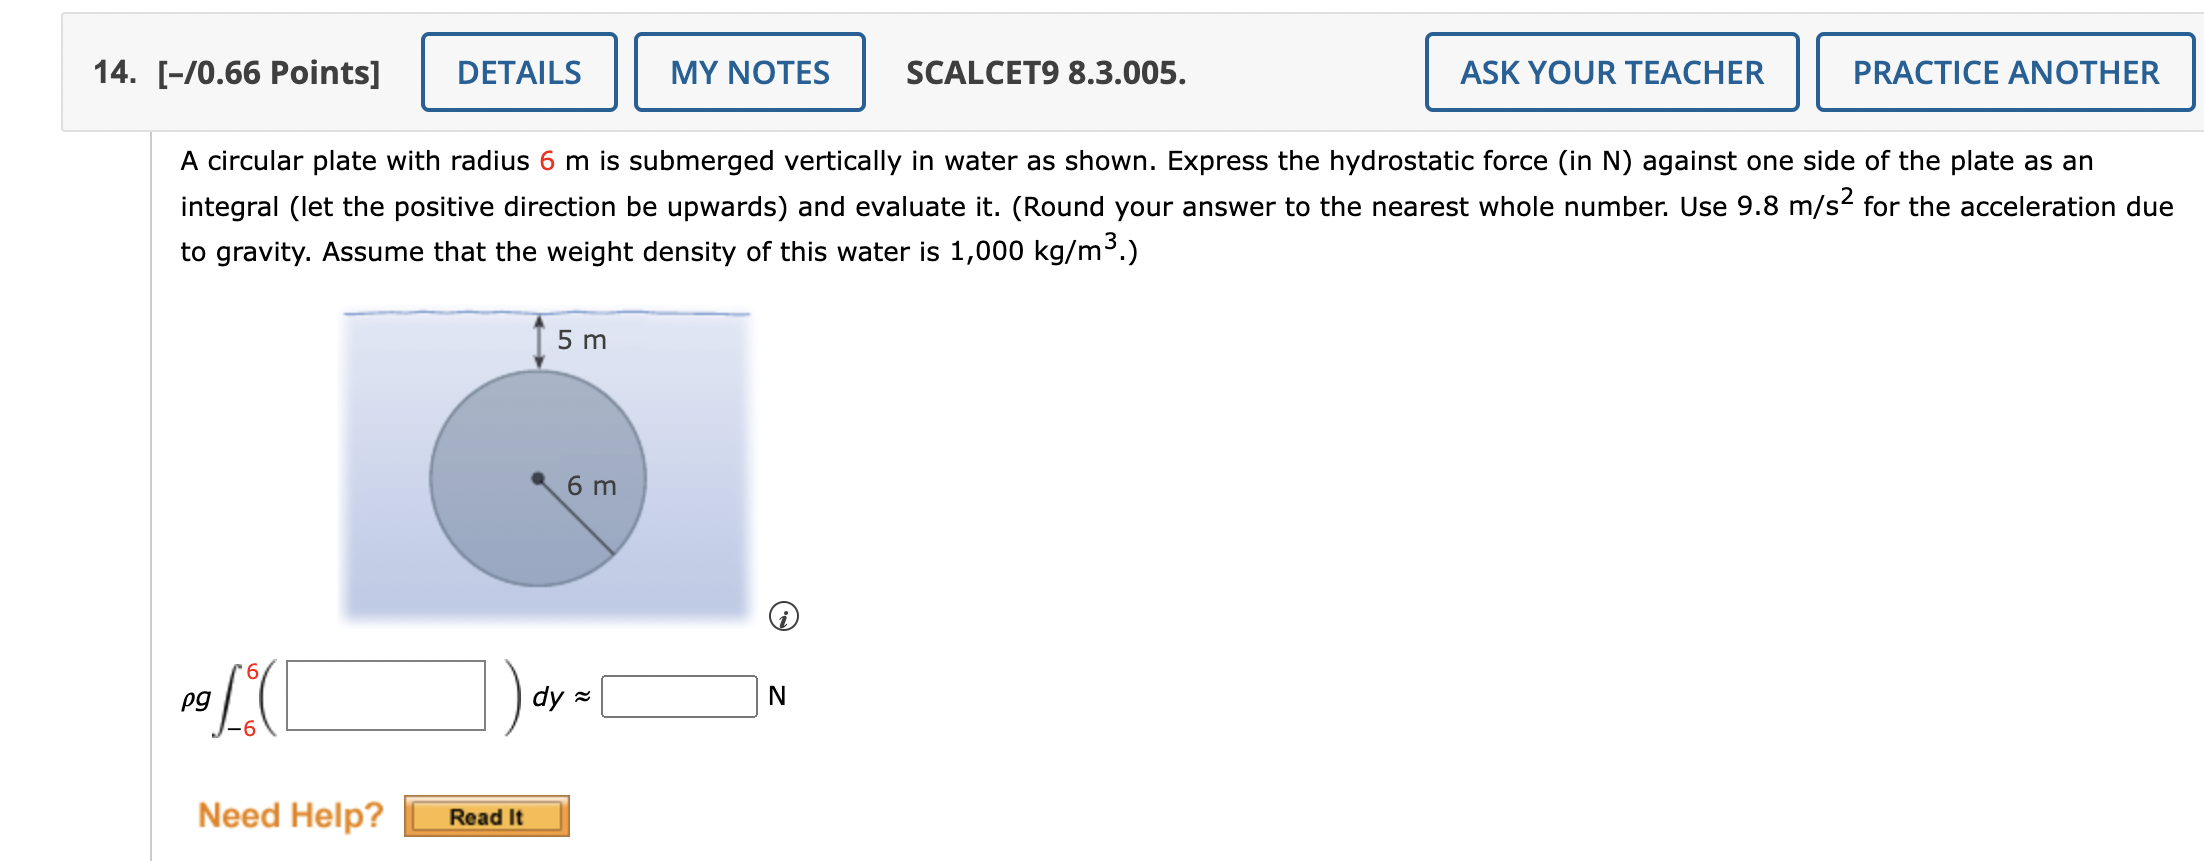
Task: Click the lower integration limit −6
Action: pos(244,728)
